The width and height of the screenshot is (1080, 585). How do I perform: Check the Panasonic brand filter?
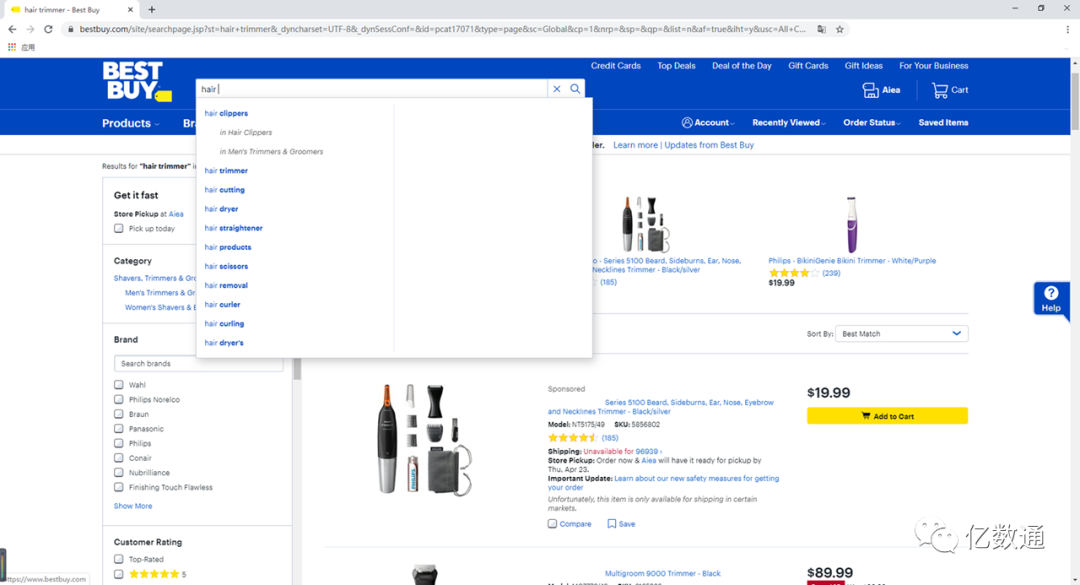[x=118, y=429]
